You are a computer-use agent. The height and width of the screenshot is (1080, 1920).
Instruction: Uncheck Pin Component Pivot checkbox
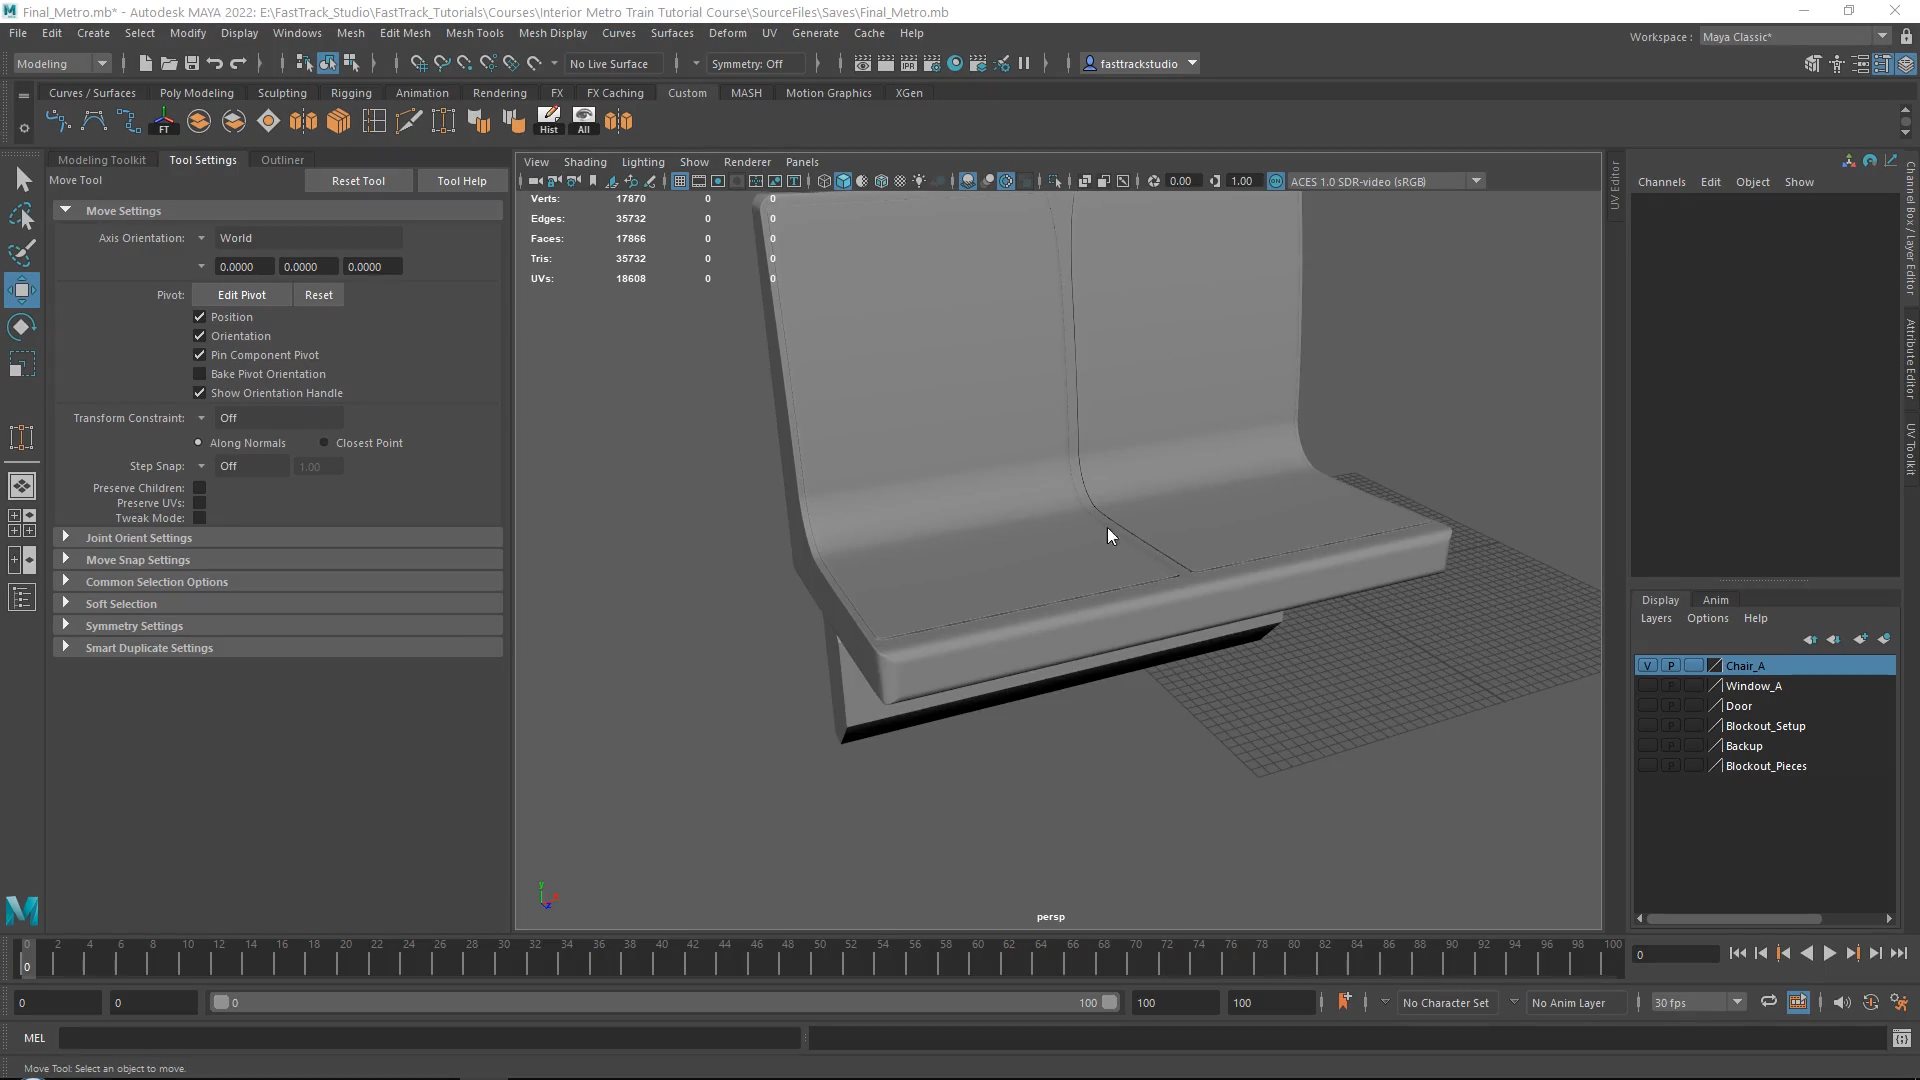[x=199, y=355]
